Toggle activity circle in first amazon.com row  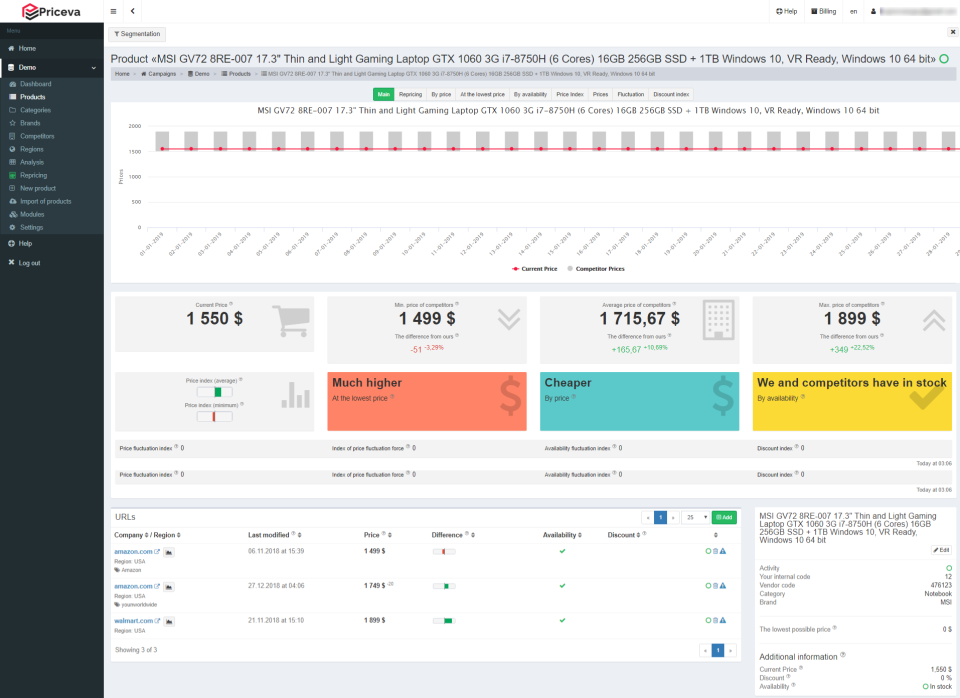click(708, 552)
